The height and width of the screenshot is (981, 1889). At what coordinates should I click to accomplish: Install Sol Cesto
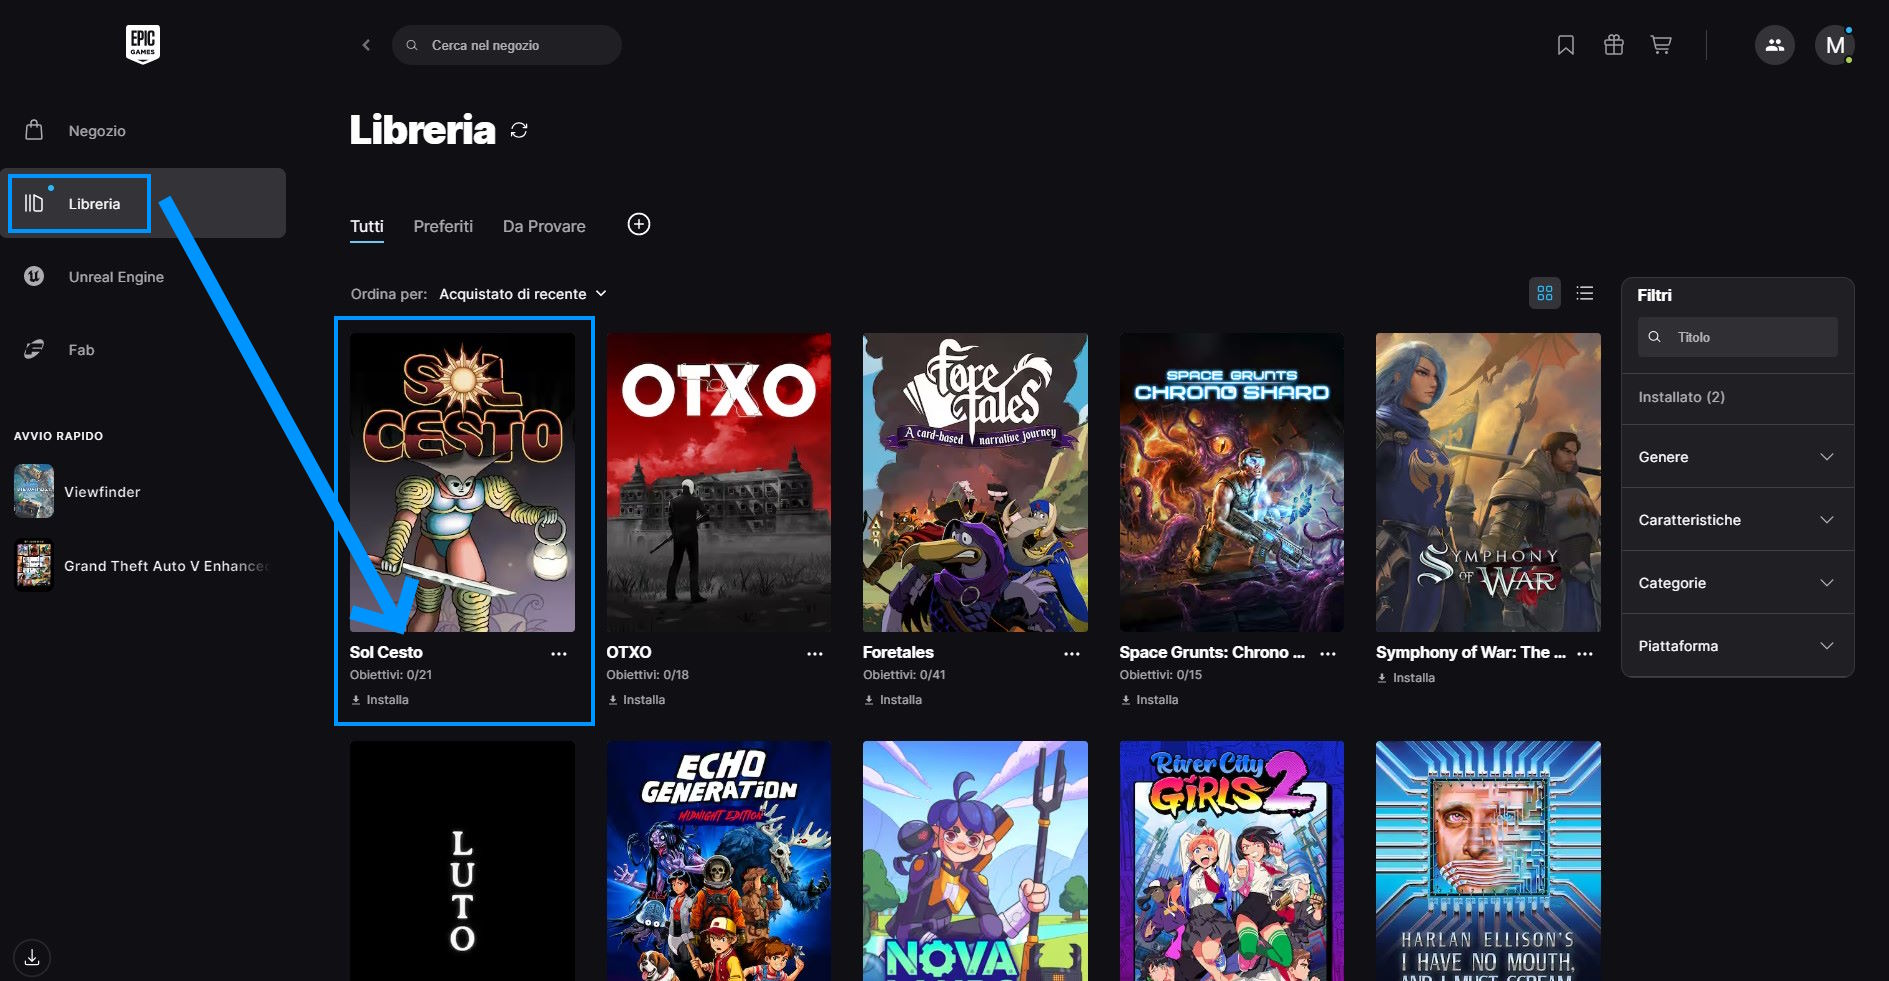pos(380,700)
